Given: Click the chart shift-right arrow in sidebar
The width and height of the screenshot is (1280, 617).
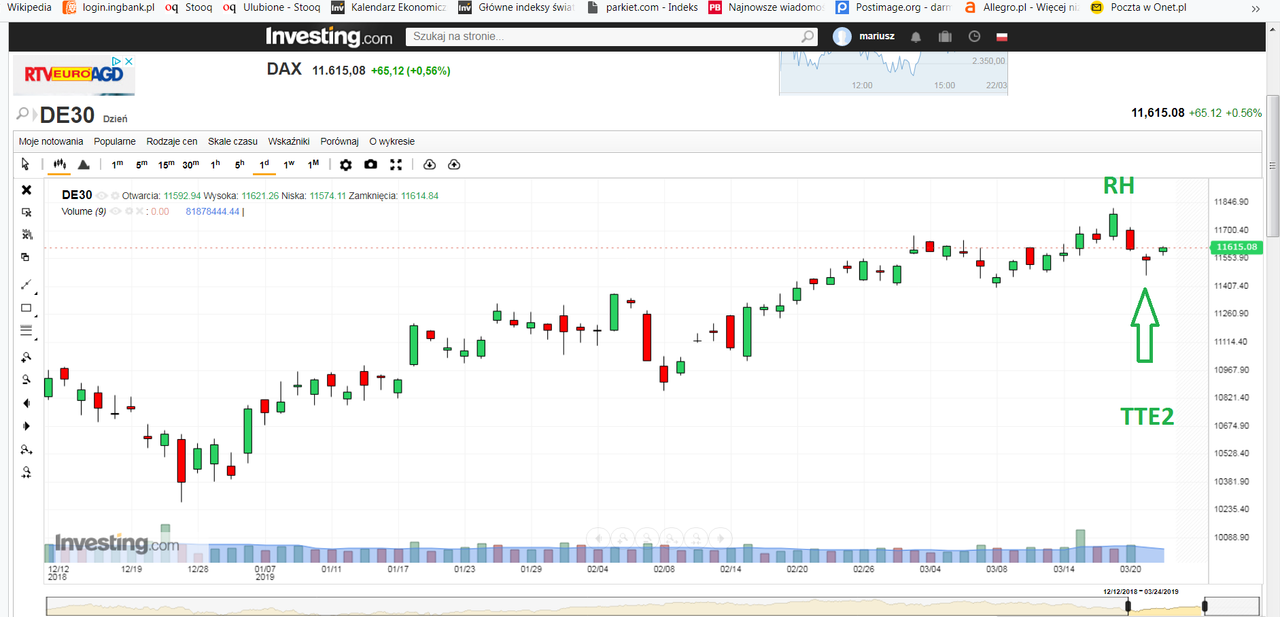Looking at the screenshot, I should click(26, 426).
